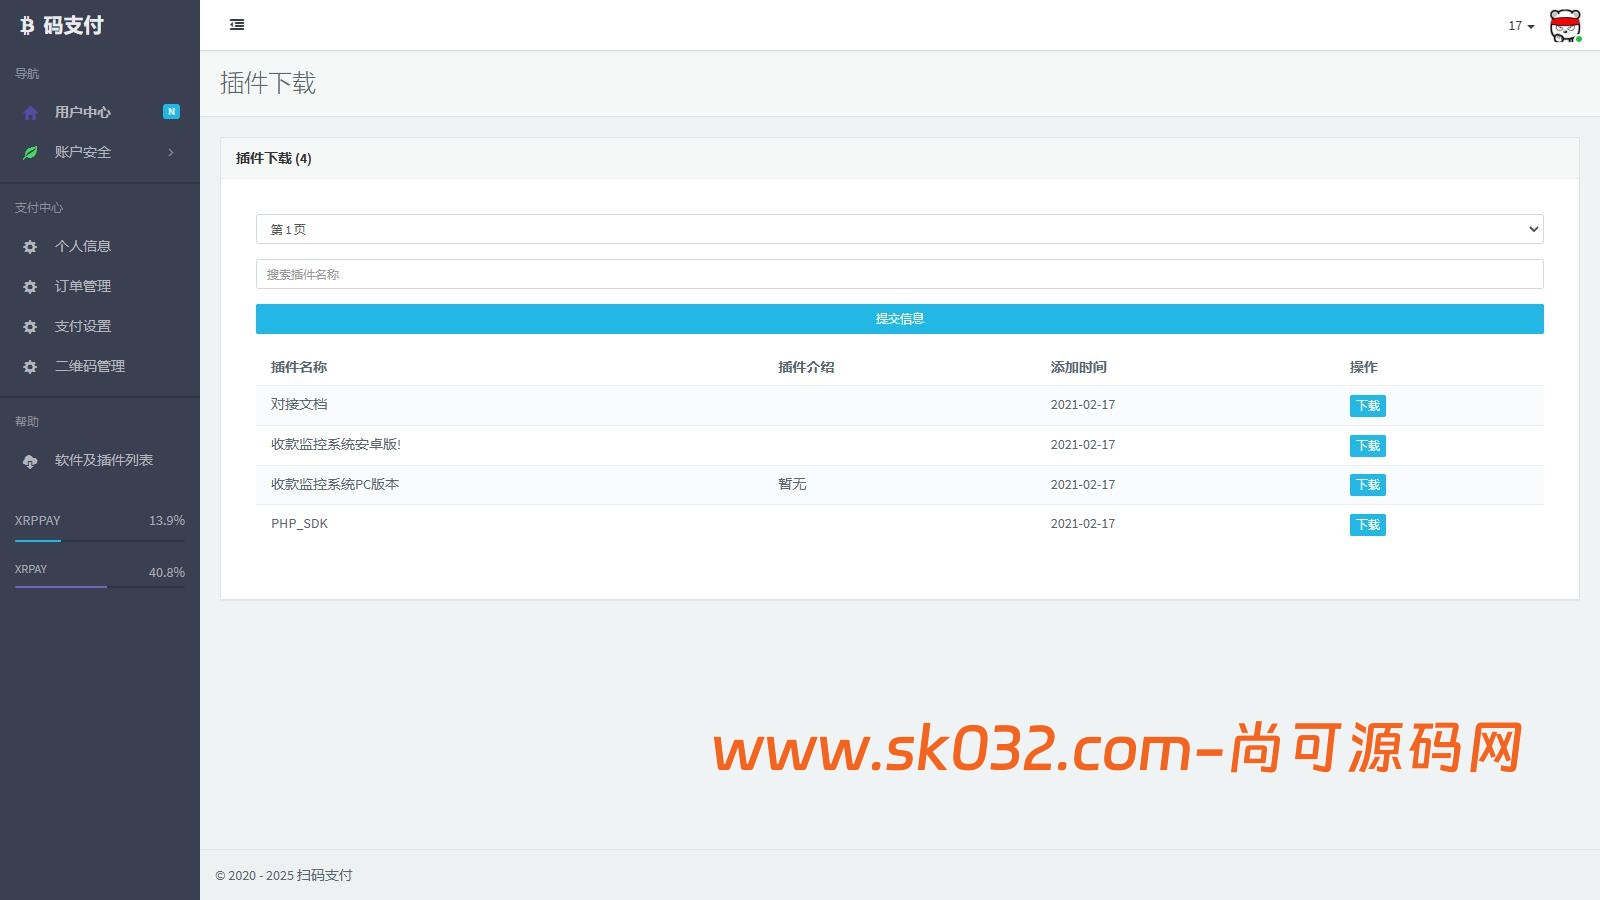Click the gear icon next to 订单管理

[x=30, y=287]
